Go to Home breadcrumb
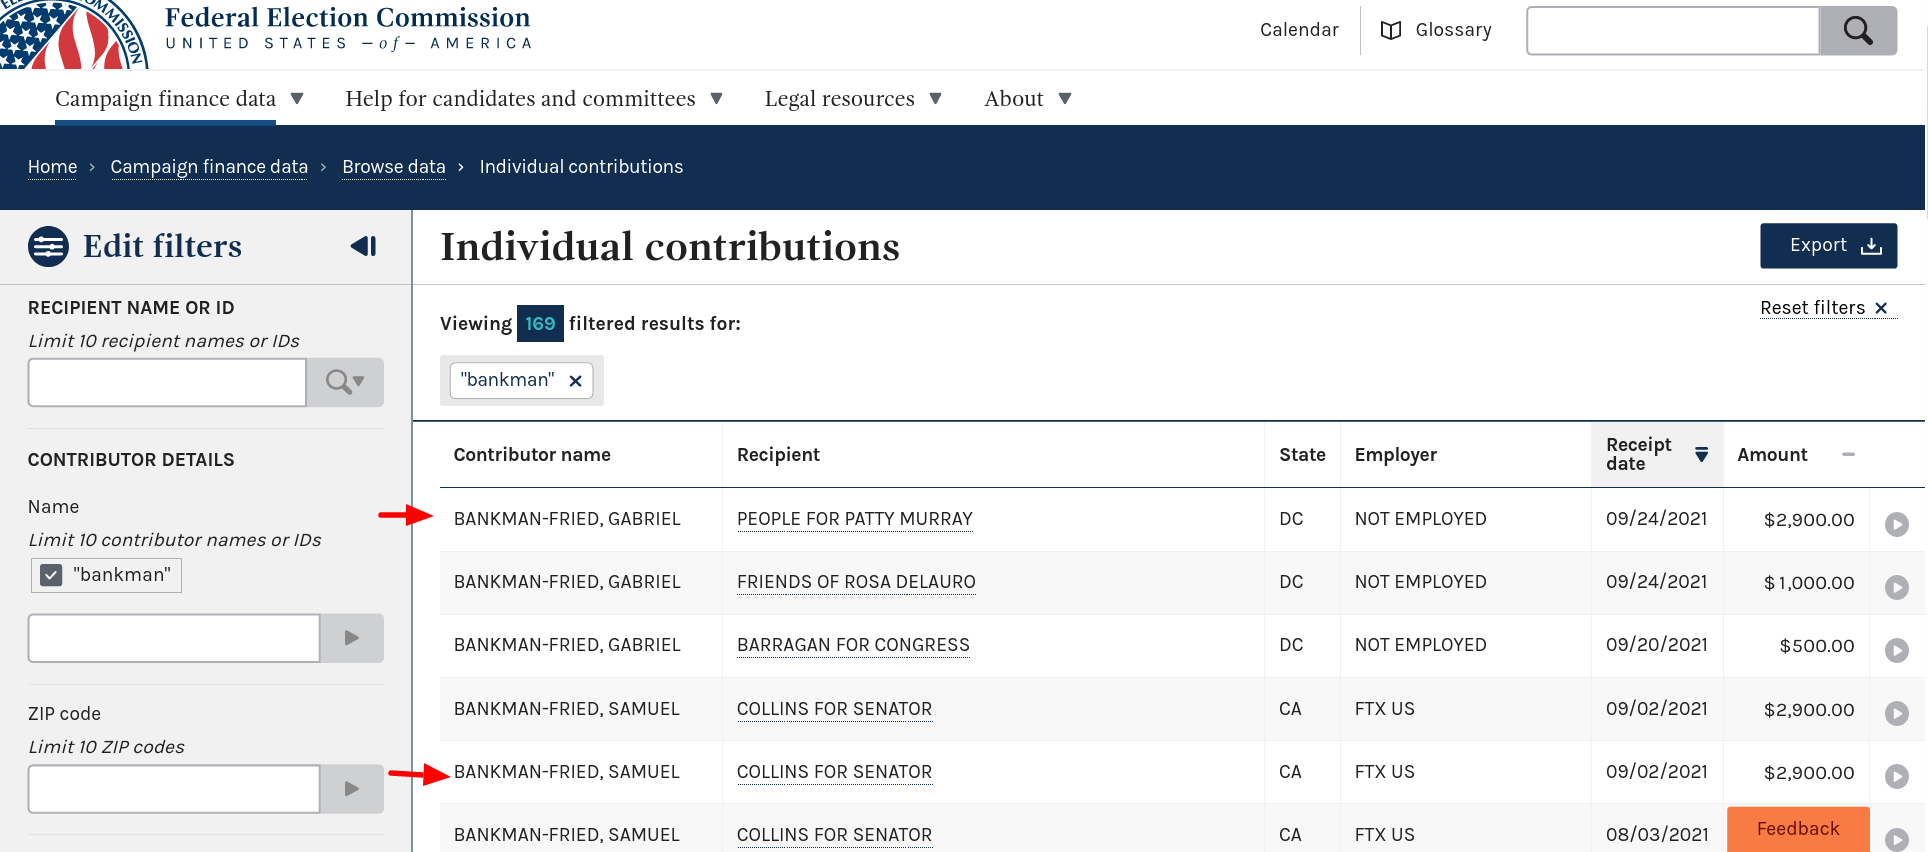The image size is (1928, 852). (x=52, y=167)
